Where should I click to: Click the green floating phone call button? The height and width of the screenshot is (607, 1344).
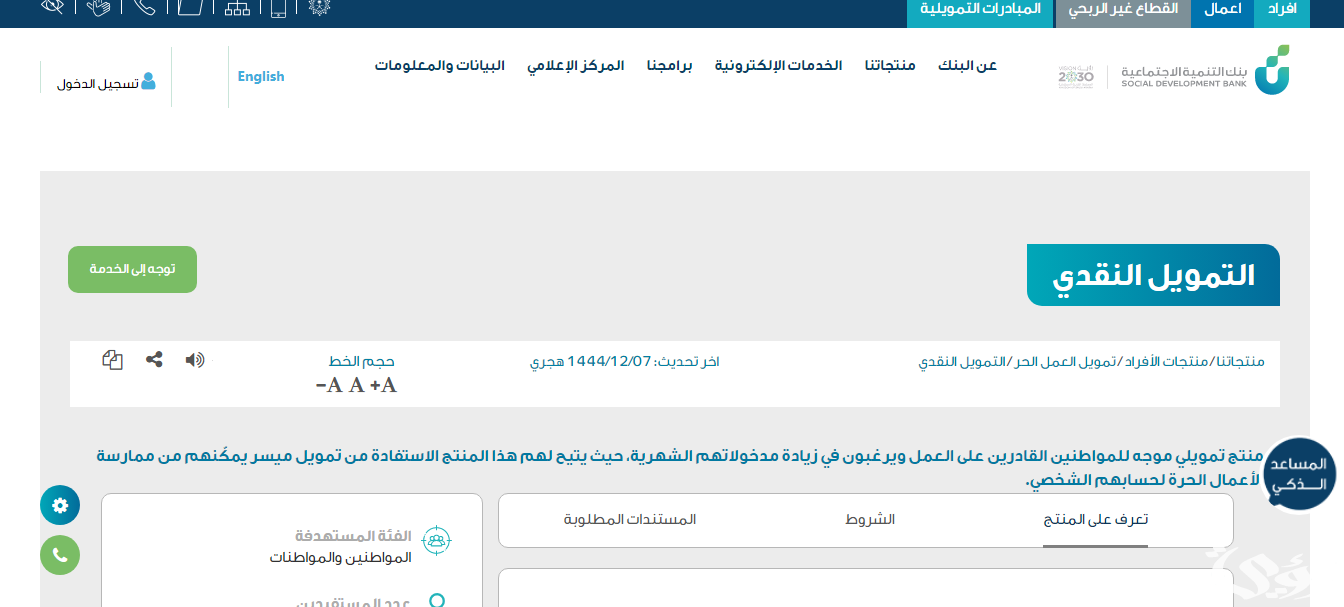point(60,555)
